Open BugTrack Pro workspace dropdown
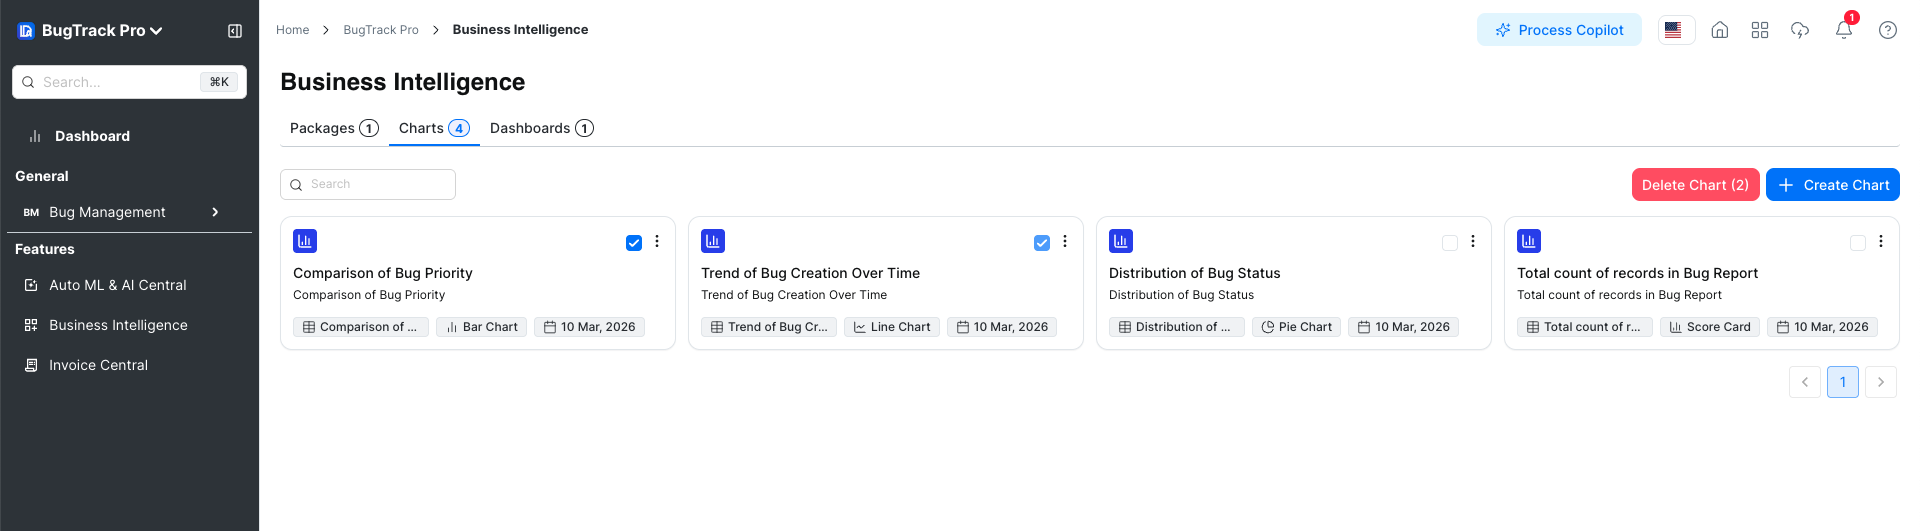 click(x=91, y=31)
